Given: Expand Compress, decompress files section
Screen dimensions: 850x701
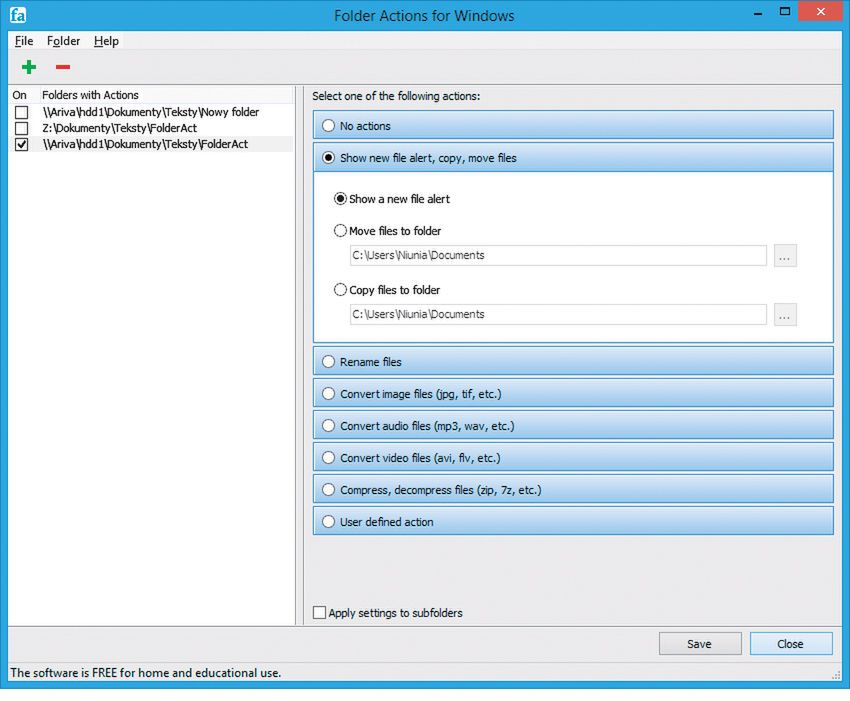Looking at the screenshot, I should (573, 490).
